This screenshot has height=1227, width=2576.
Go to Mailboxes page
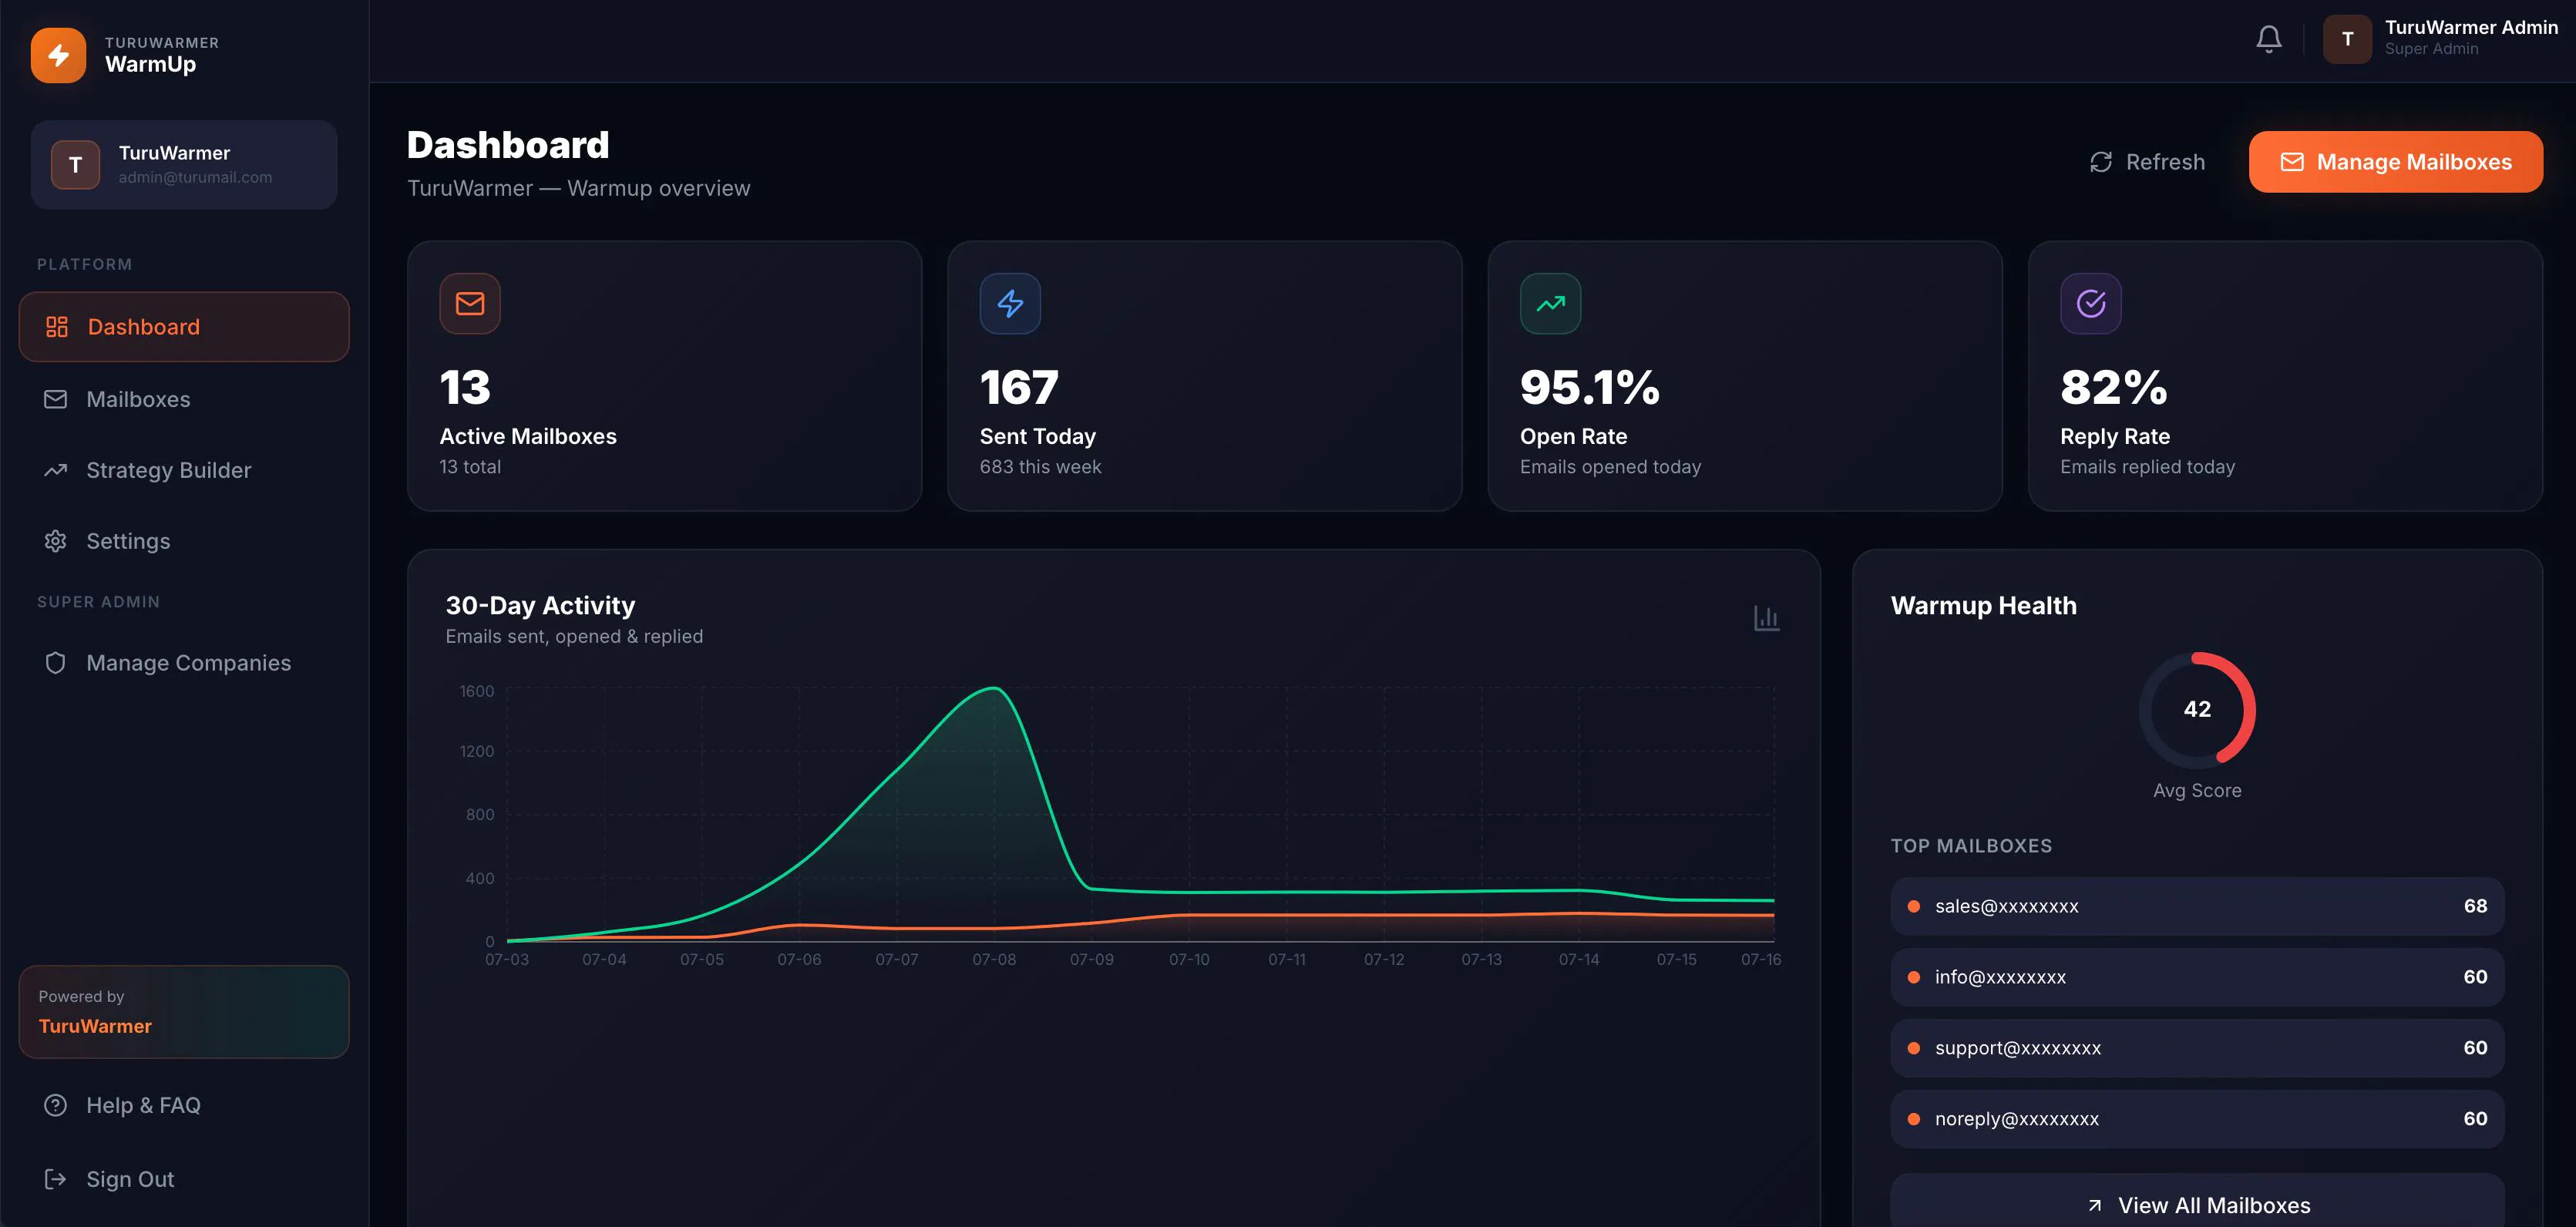(184, 399)
